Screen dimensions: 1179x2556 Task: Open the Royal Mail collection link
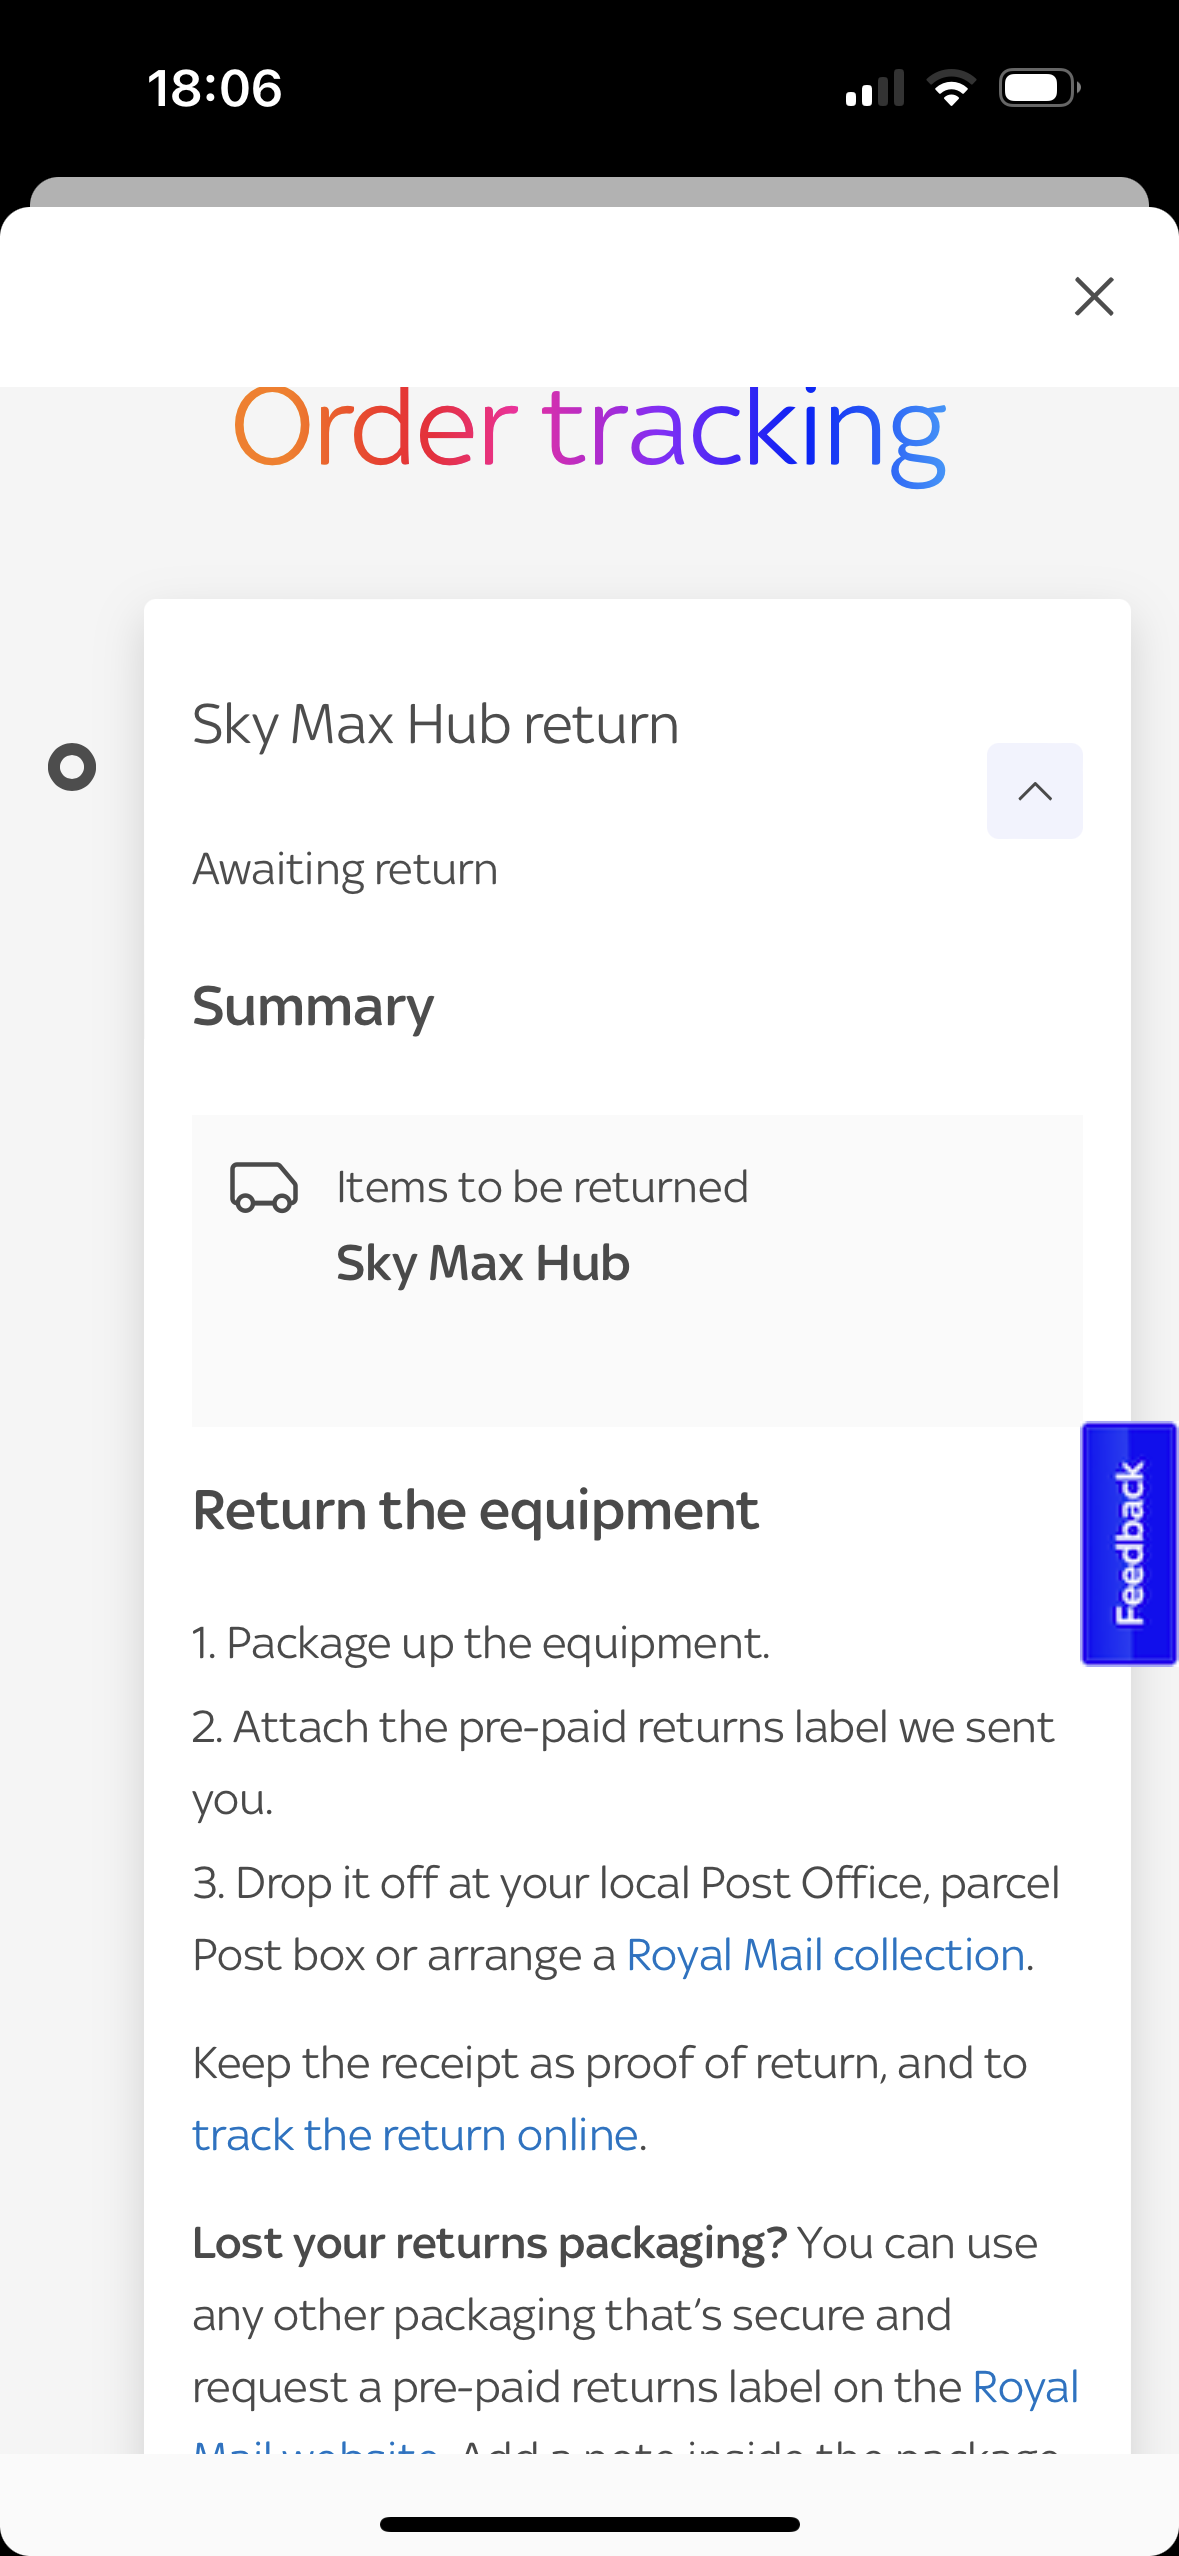(x=825, y=1955)
